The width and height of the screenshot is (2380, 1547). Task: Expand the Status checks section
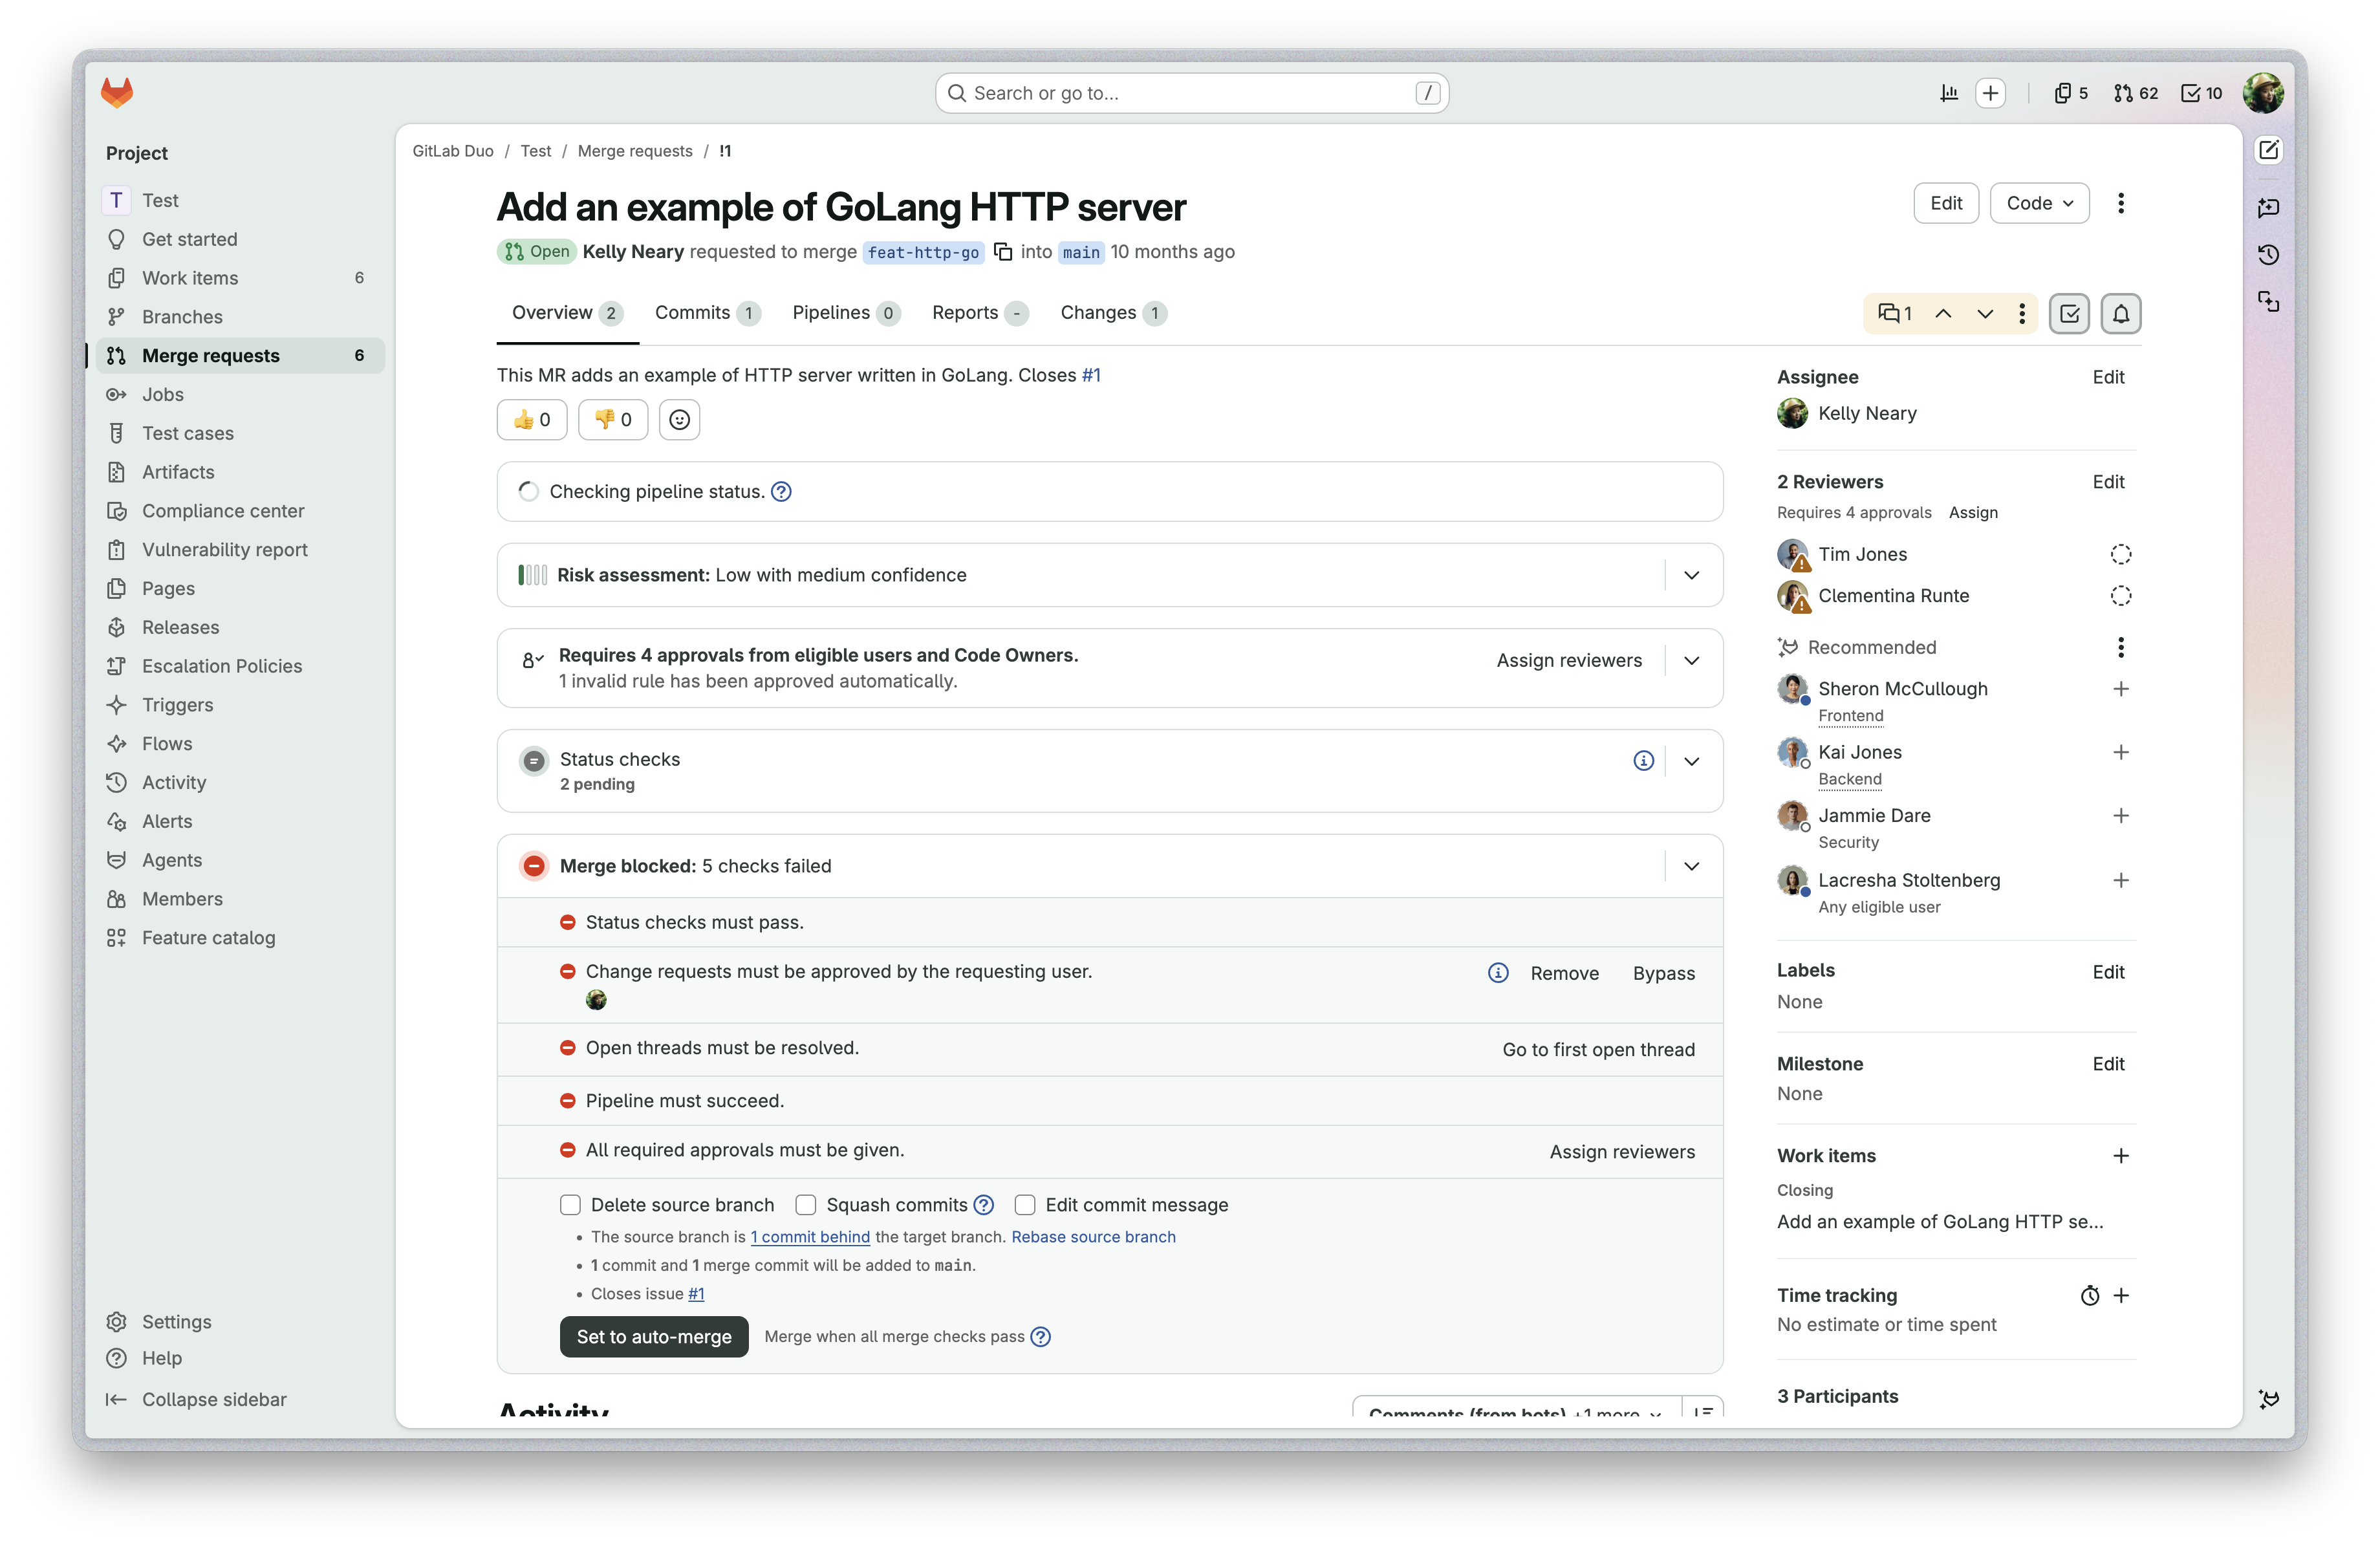pos(1691,761)
